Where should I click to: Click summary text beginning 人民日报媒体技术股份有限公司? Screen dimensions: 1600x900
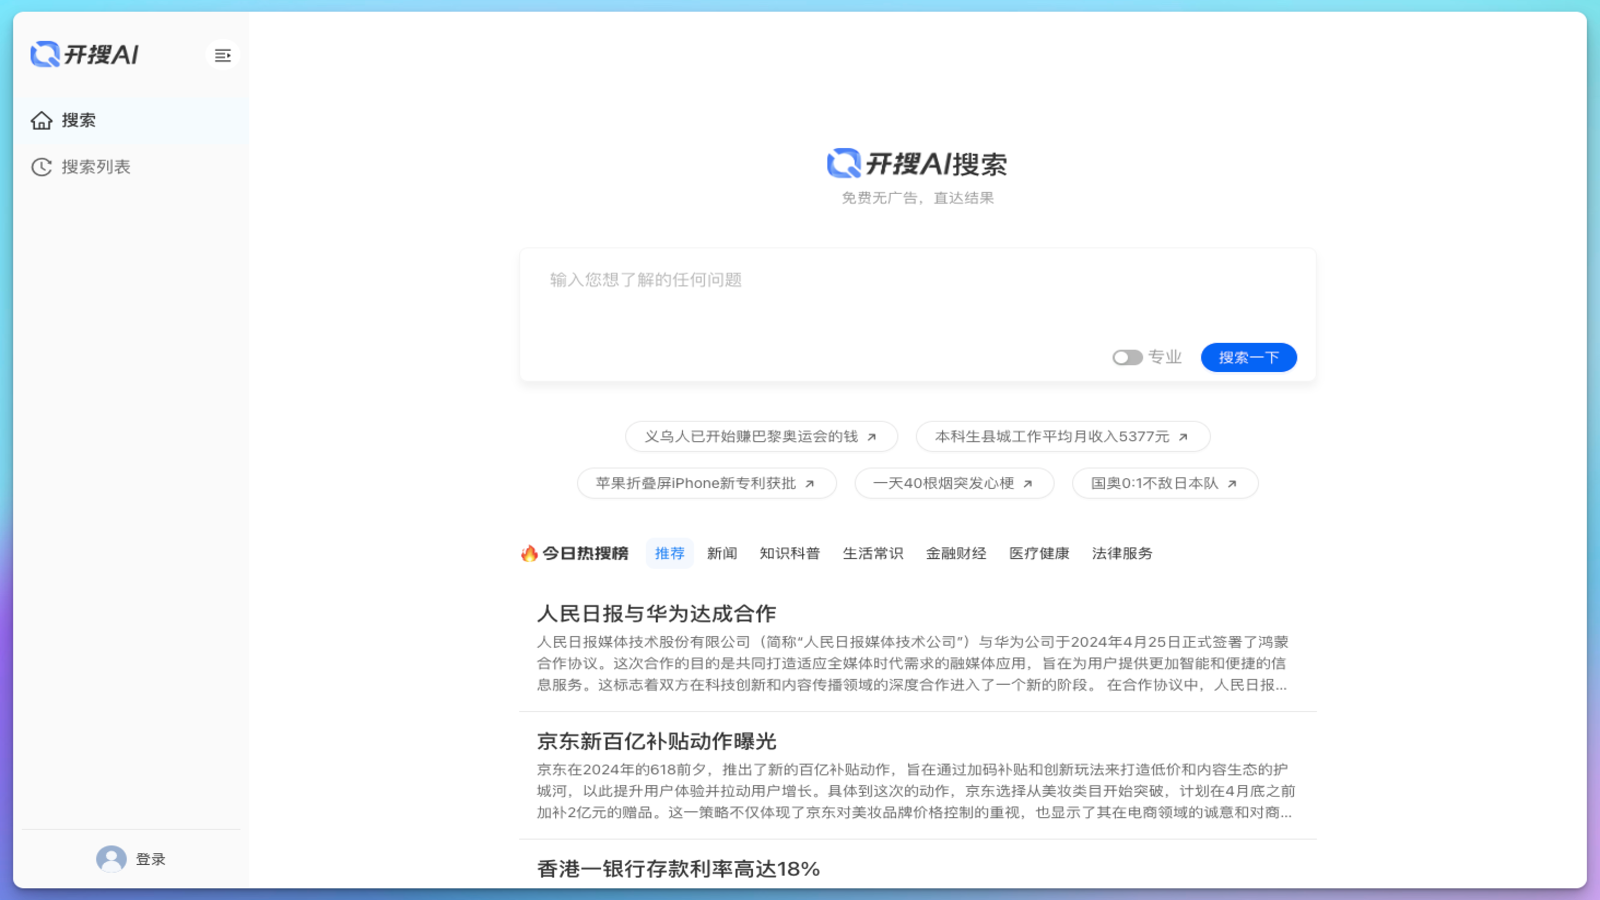(x=913, y=663)
